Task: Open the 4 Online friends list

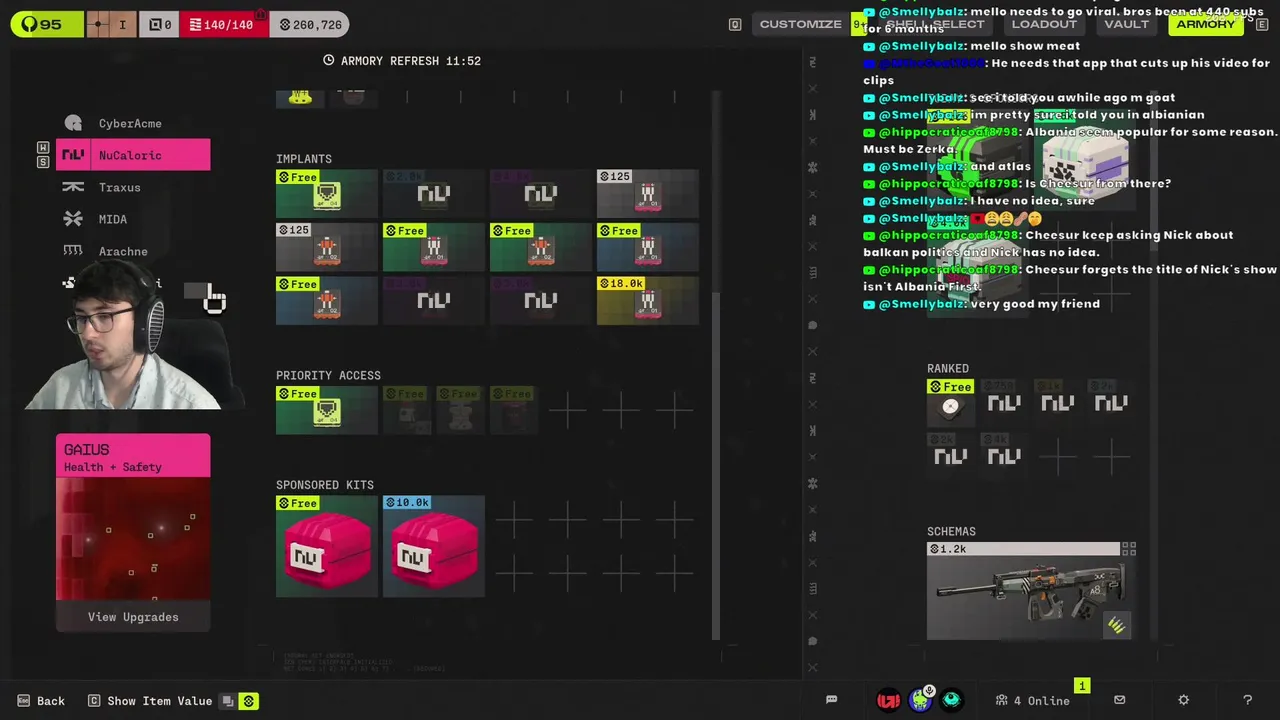Action: 1033,701
